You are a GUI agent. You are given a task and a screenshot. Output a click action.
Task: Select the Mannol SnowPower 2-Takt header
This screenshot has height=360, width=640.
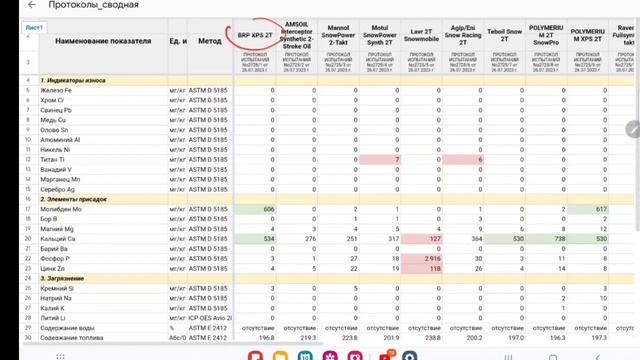[338, 35]
